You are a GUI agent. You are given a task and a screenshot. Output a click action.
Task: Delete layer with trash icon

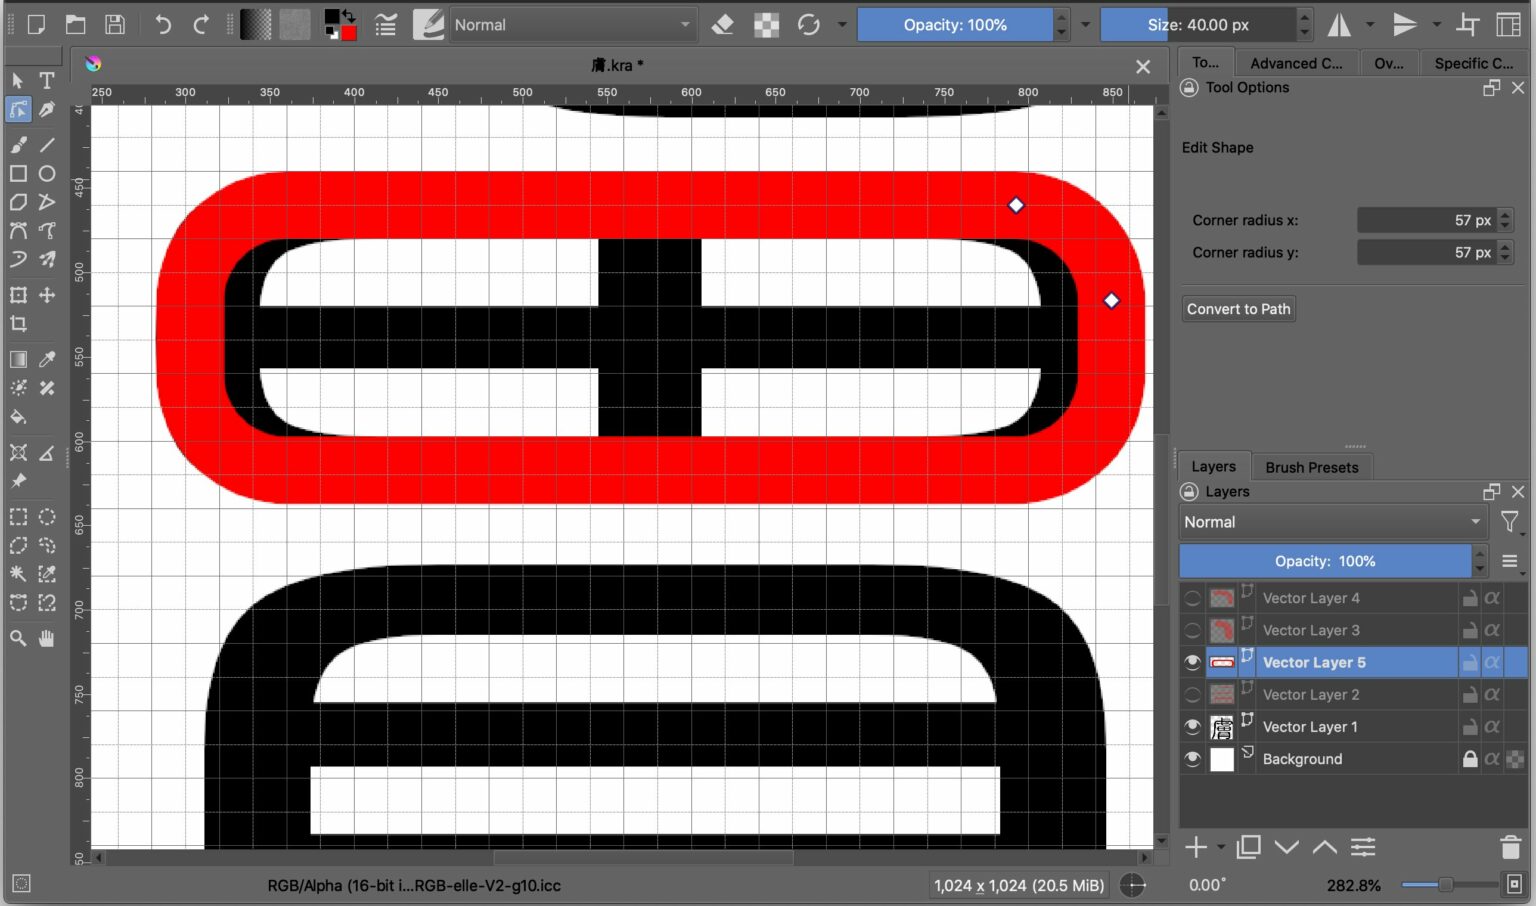(1510, 848)
